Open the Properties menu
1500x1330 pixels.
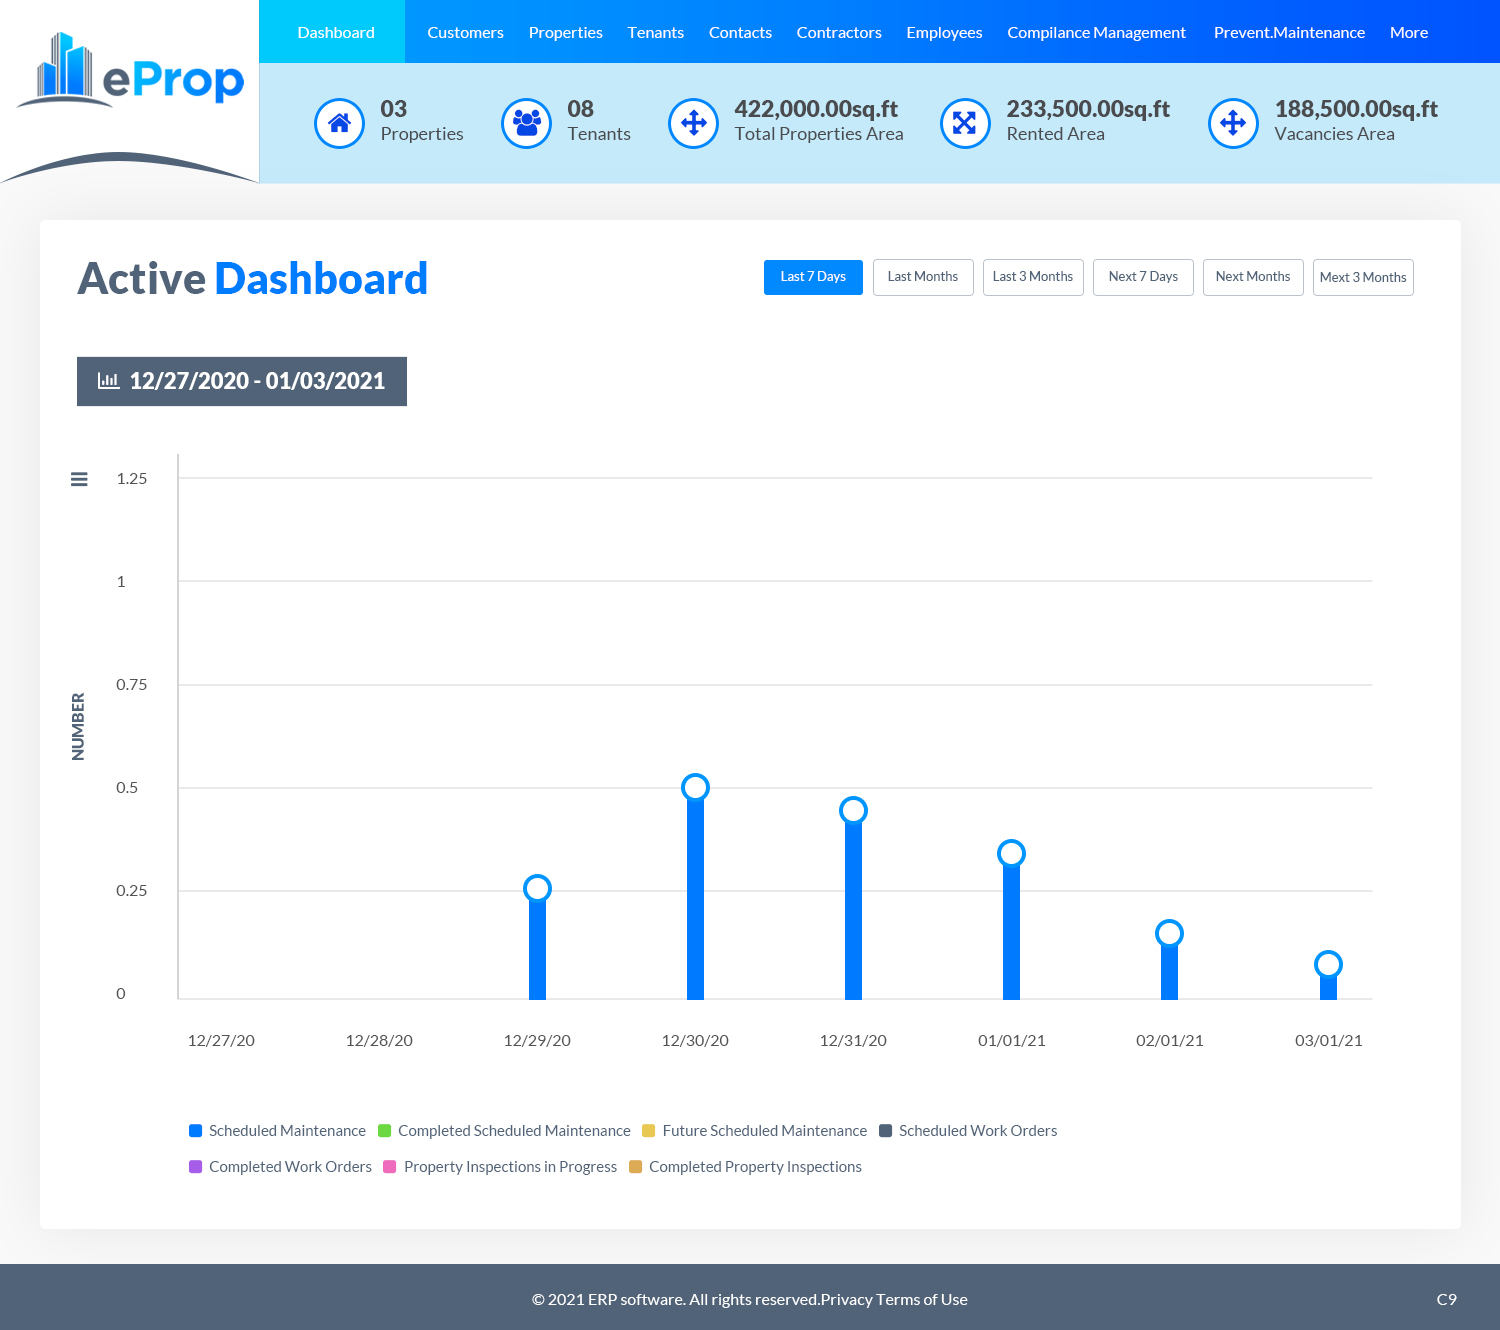pyautogui.click(x=566, y=32)
